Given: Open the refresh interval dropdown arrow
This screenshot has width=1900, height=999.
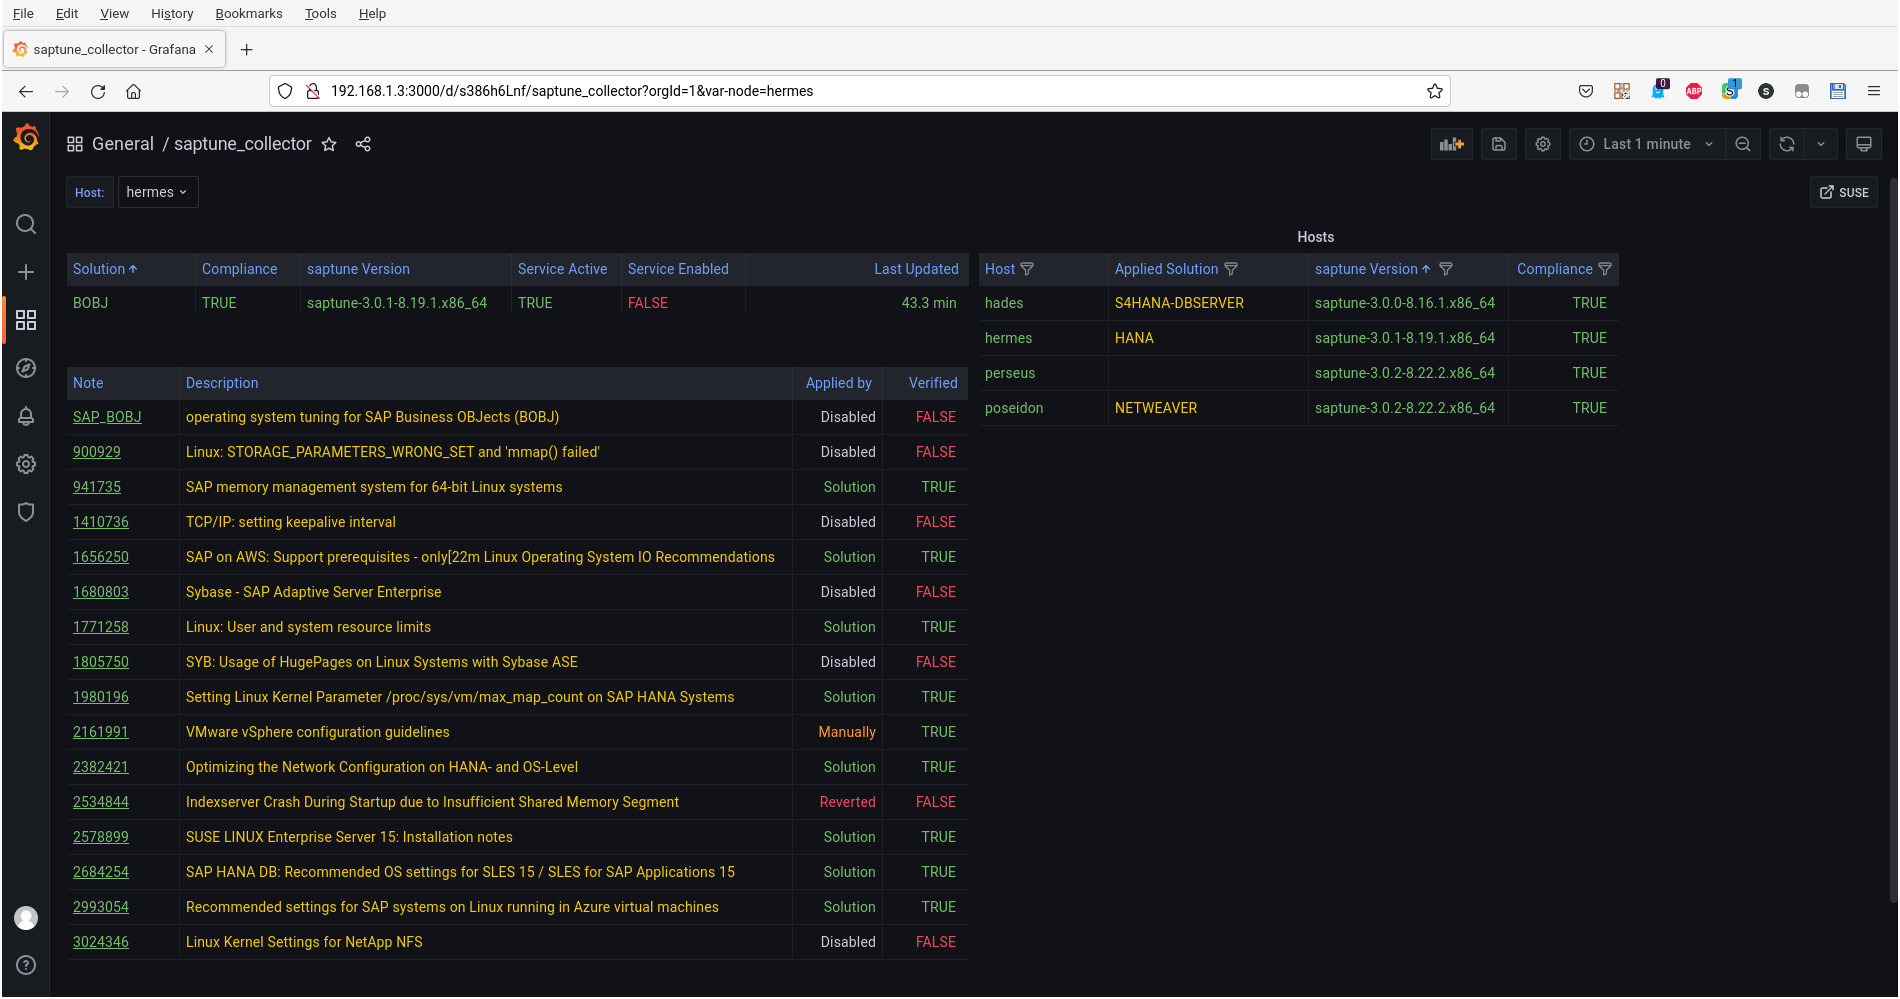Looking at the screenshot, I should tap(1821, 144).
